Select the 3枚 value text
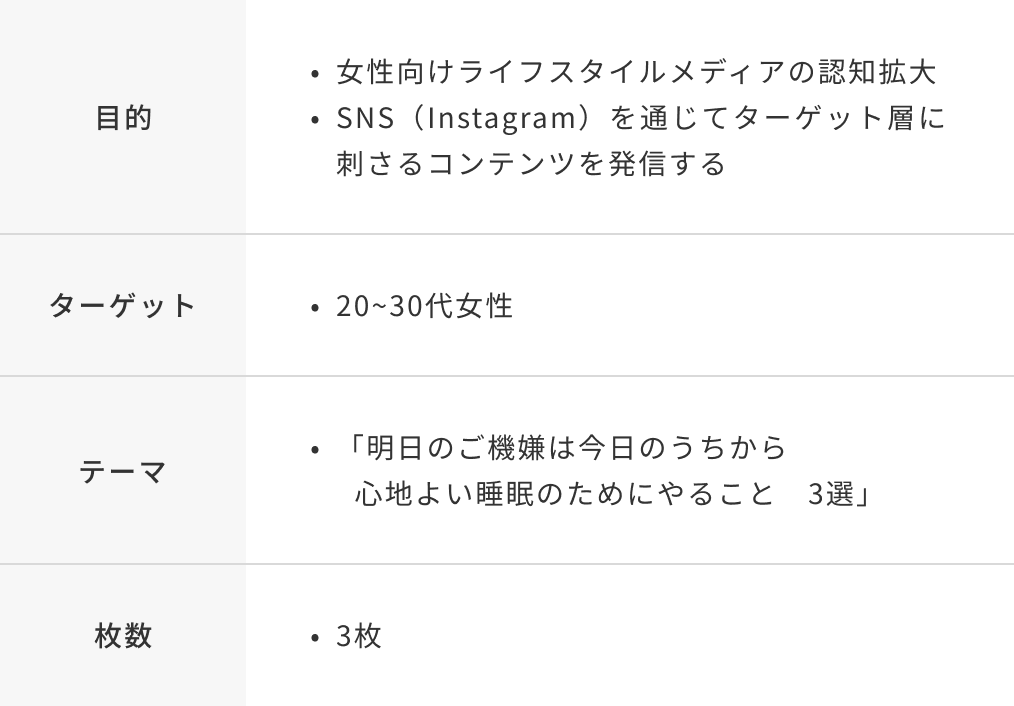This screenshot has width=1014, height=706. (359, 636)
